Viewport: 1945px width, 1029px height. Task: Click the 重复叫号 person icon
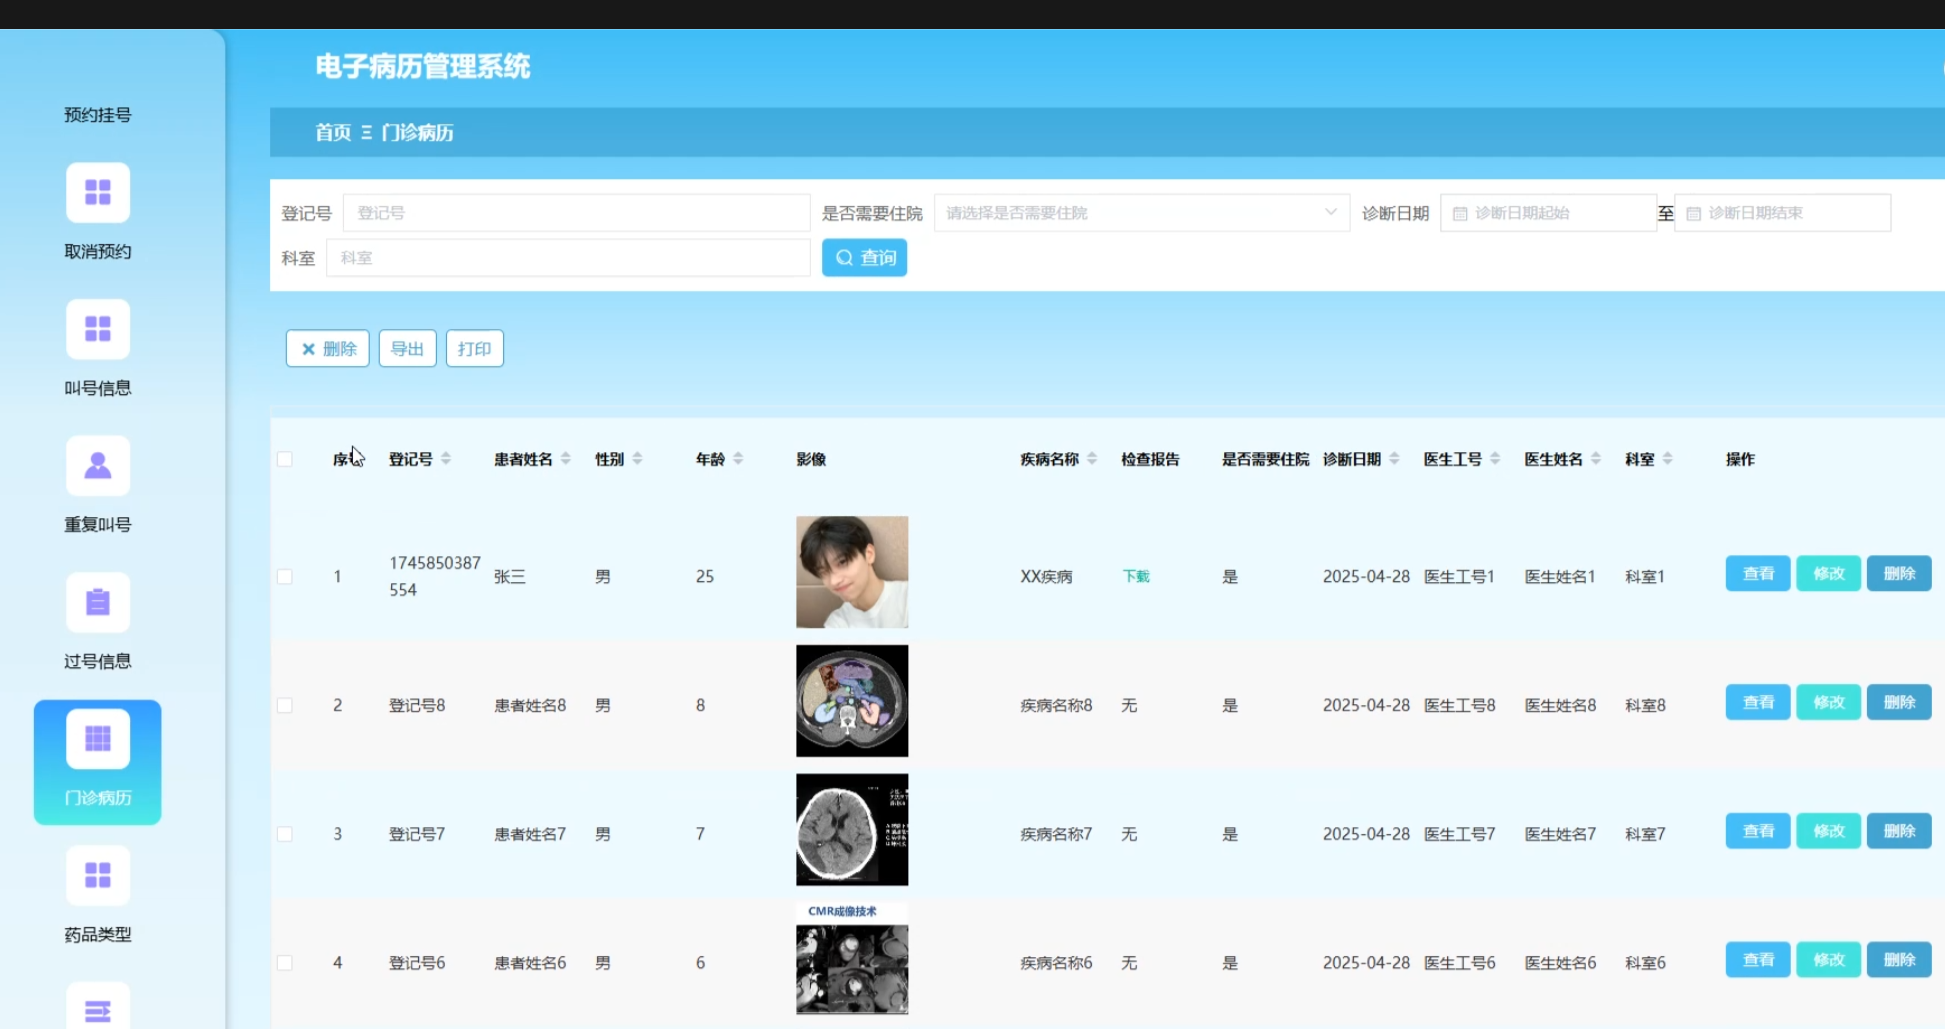[x=98, y=466]
